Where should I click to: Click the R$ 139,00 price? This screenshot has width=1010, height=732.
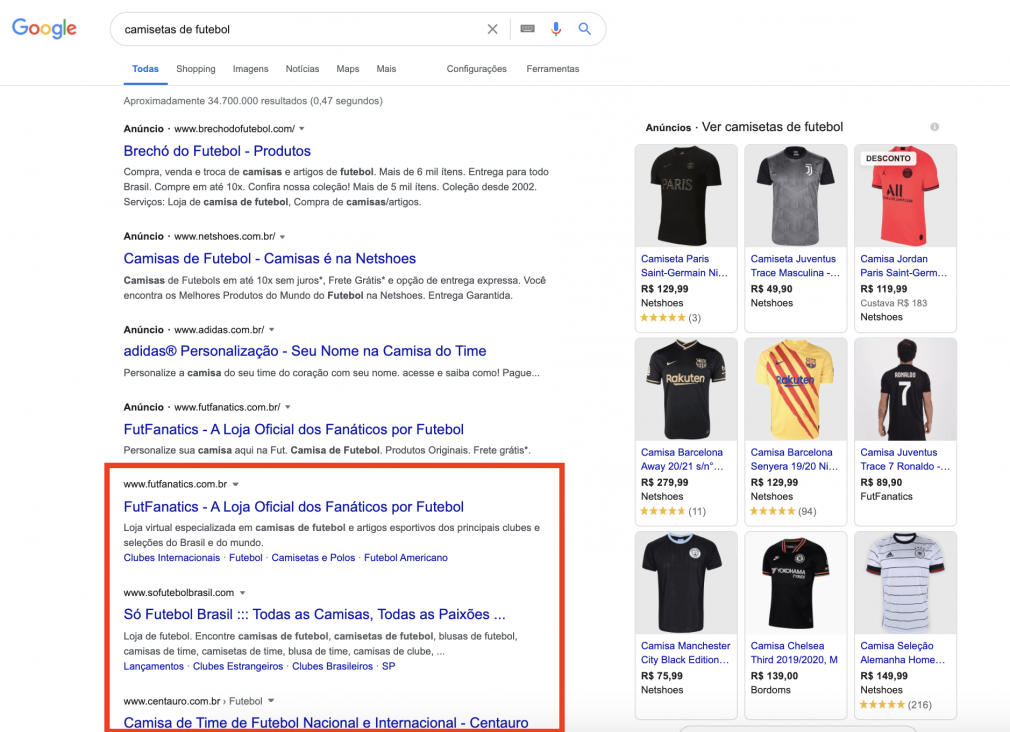(774, 676)
